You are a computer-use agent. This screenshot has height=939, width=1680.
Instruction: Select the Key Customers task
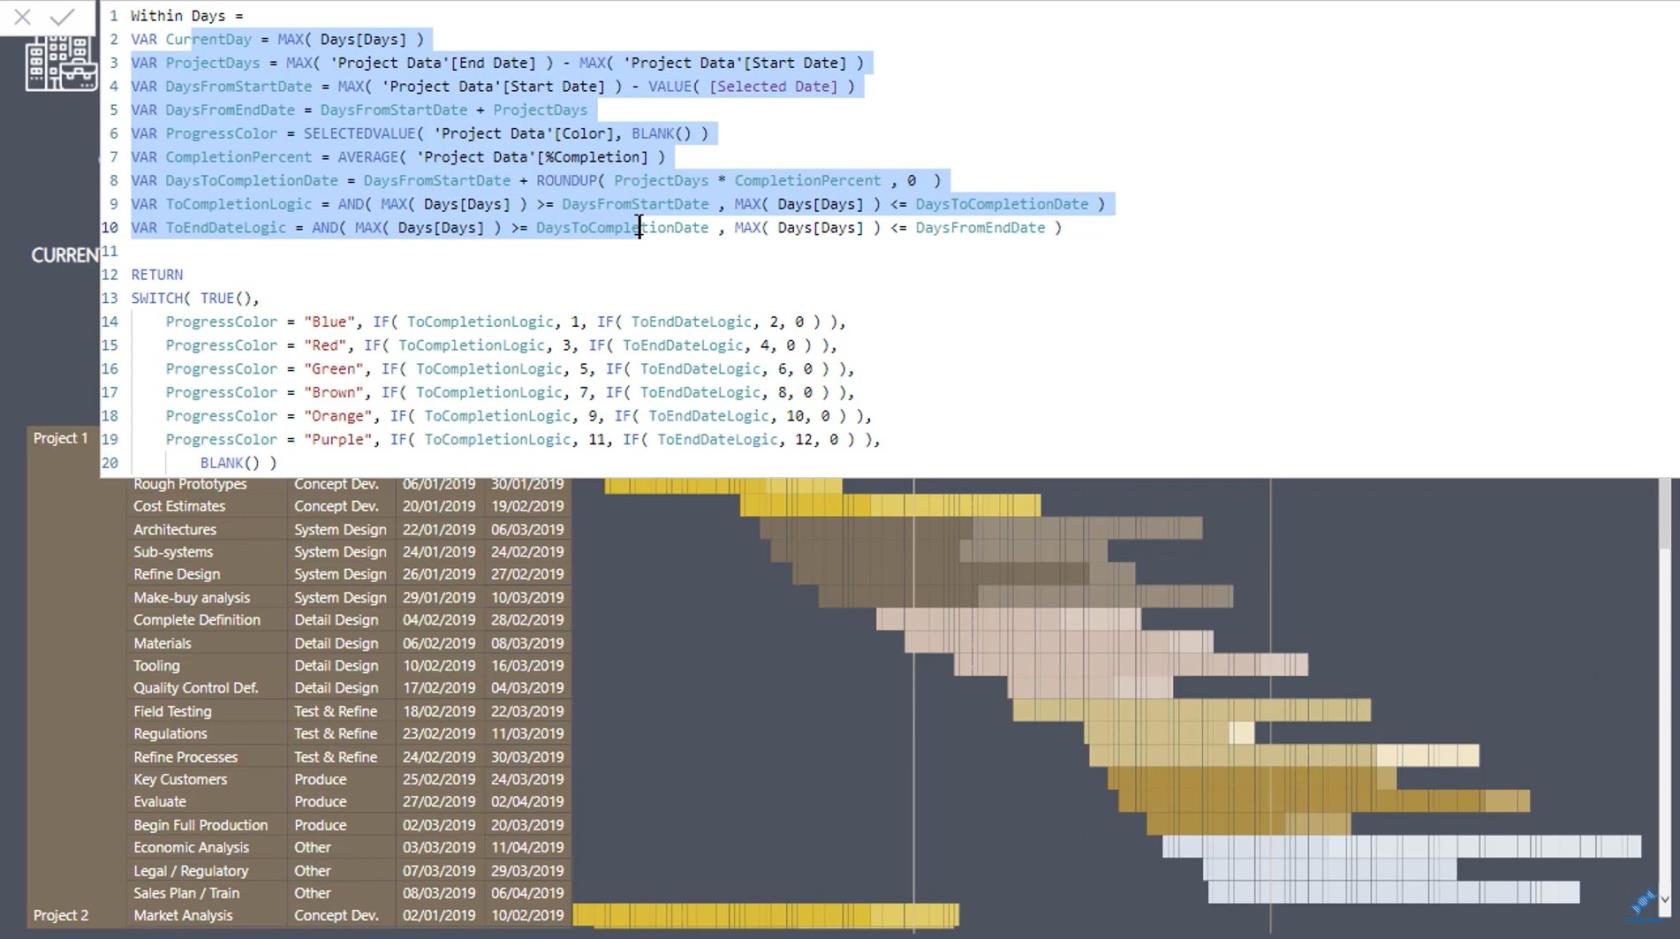pyautogui.click(x=180, y=779)
